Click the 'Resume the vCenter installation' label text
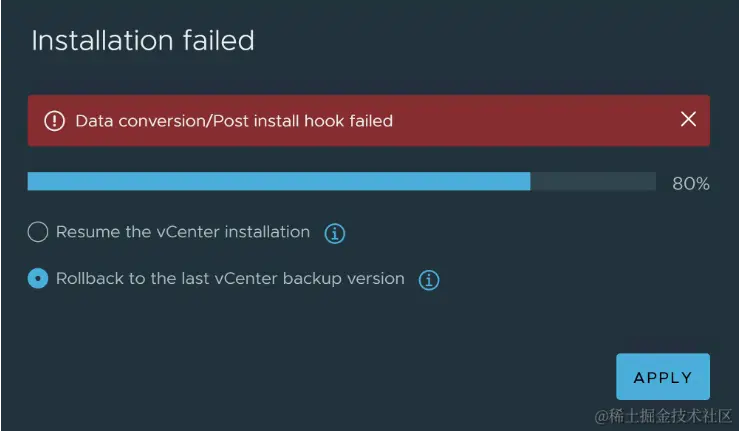This screenshot has width=740, height=432. coord(183,232)
